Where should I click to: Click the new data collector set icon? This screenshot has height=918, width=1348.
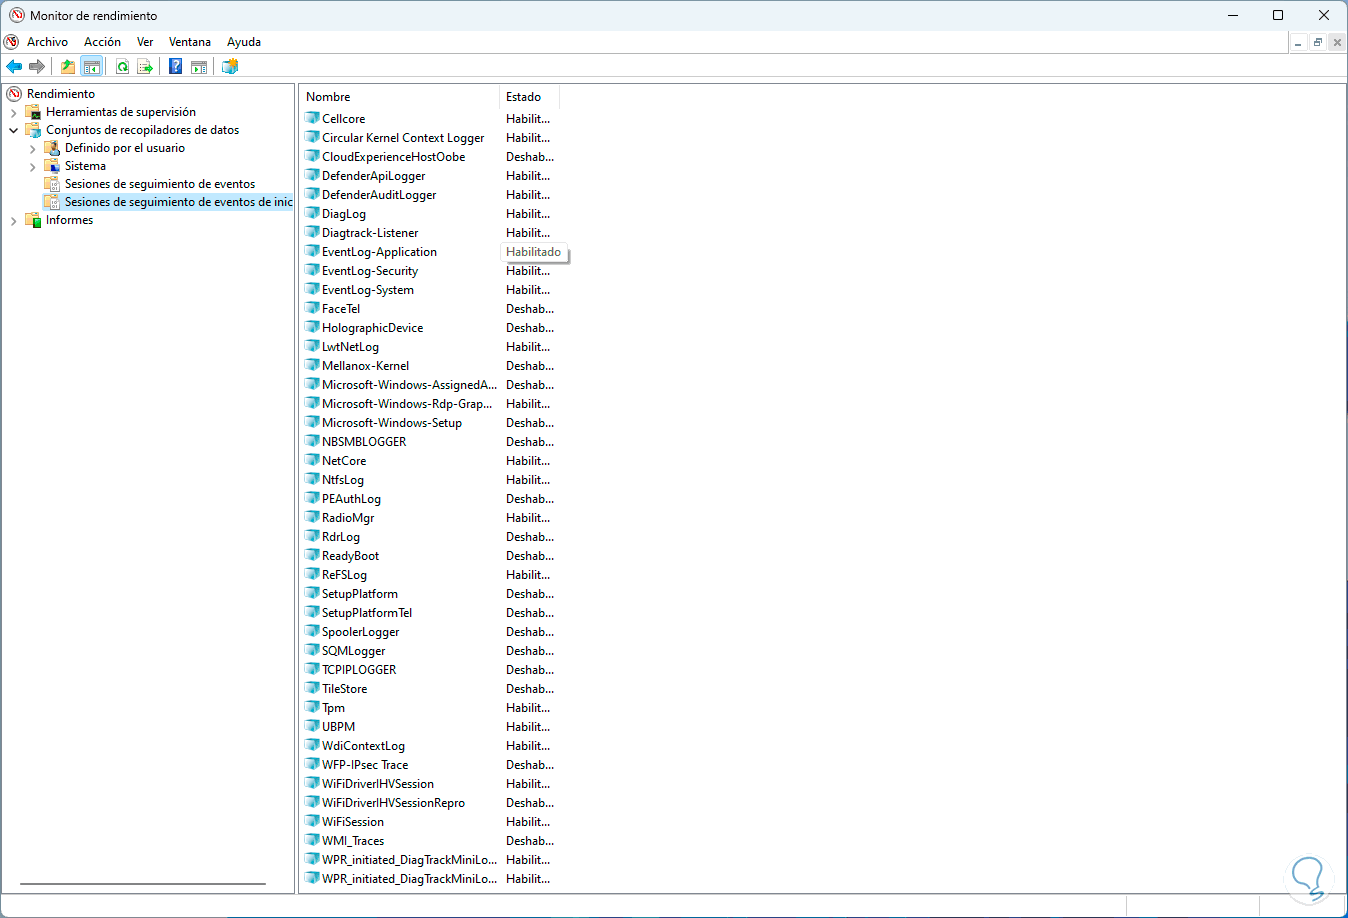click(230, 67)
